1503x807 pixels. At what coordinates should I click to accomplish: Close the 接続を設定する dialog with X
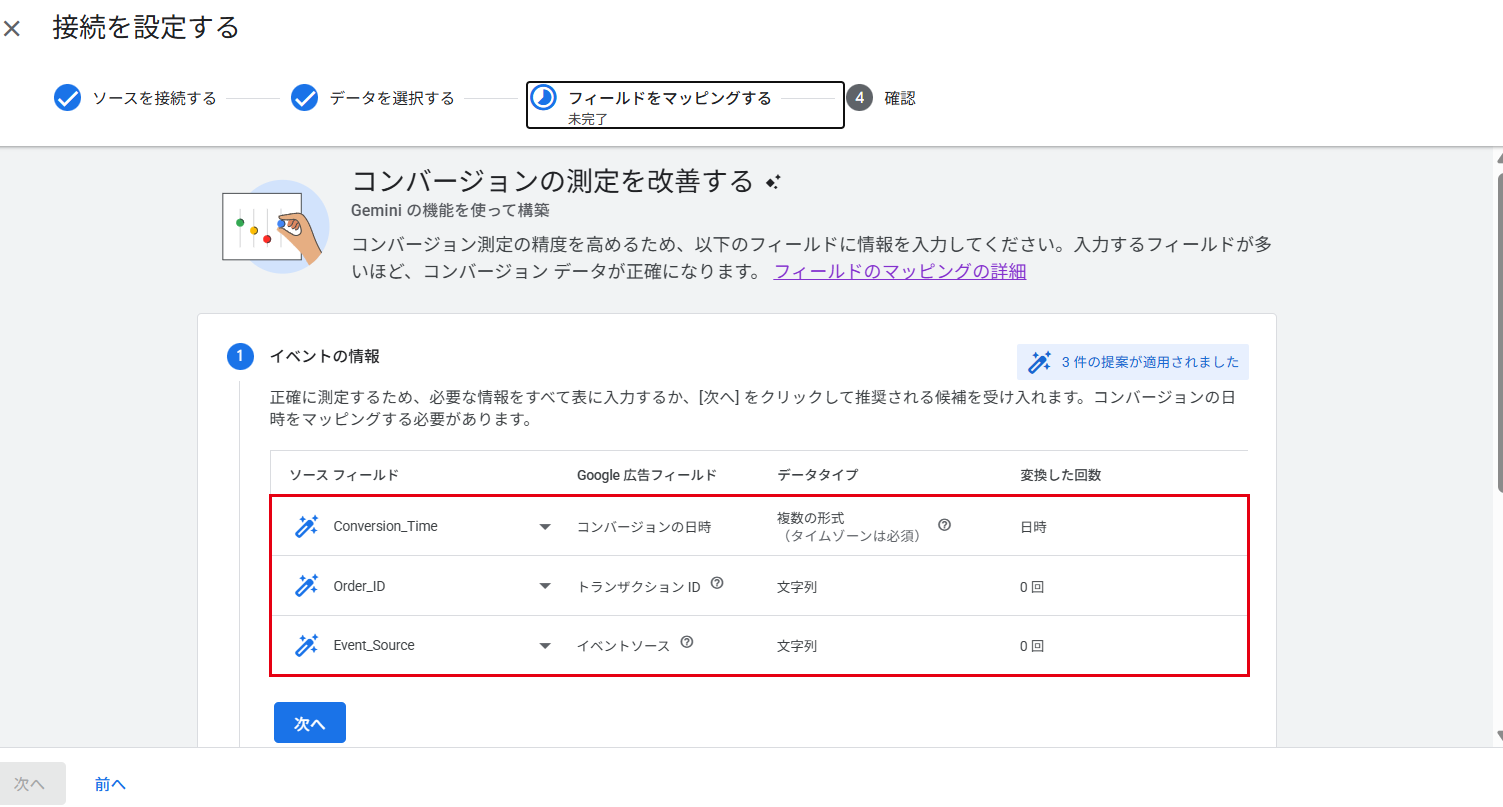tap(12, 28)
